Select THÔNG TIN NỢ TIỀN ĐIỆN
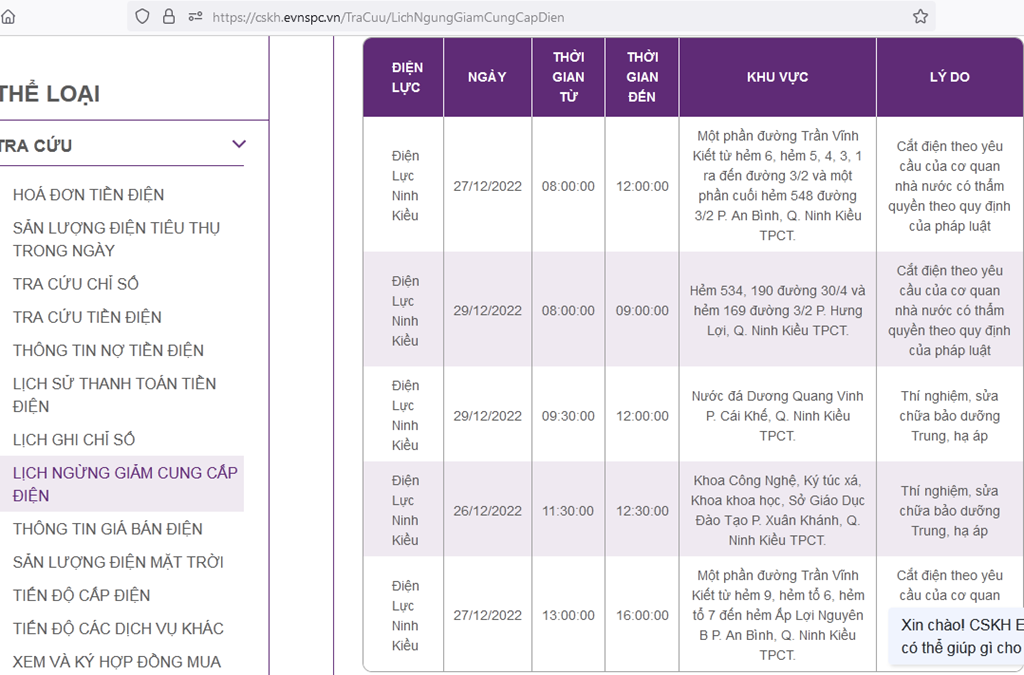This screenshot has height=675, width=1024. [x=108, y=350]
